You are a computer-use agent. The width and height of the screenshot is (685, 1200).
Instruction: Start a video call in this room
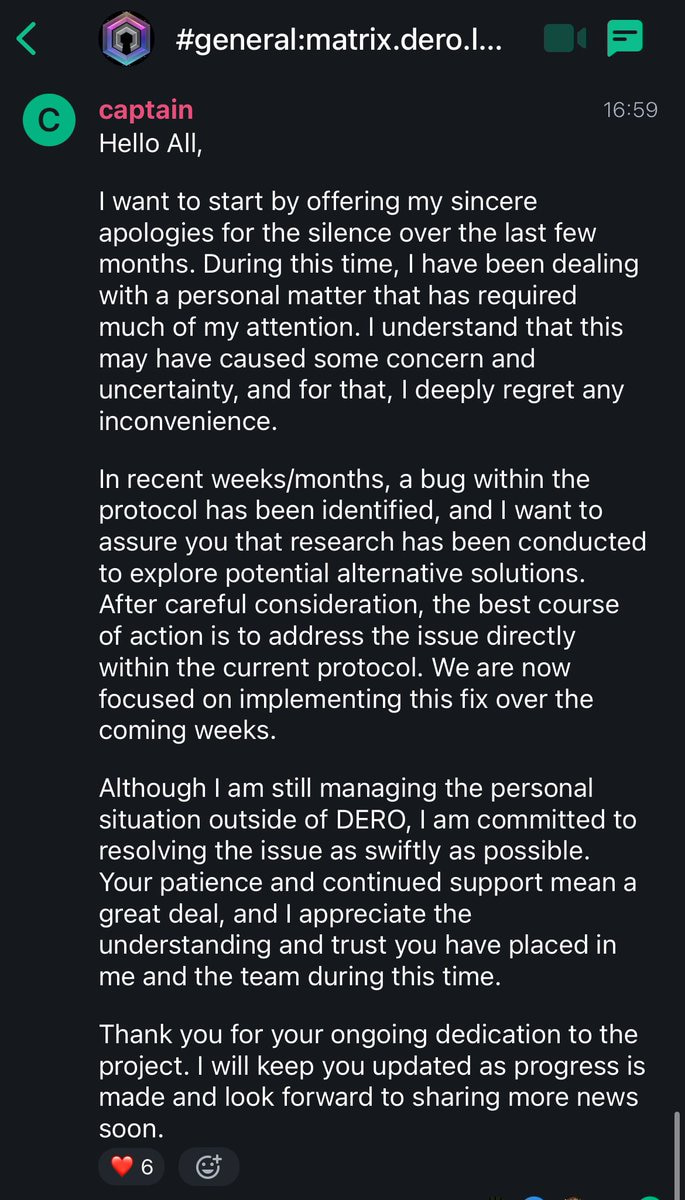pyautogui.click(x=564, y=39)
